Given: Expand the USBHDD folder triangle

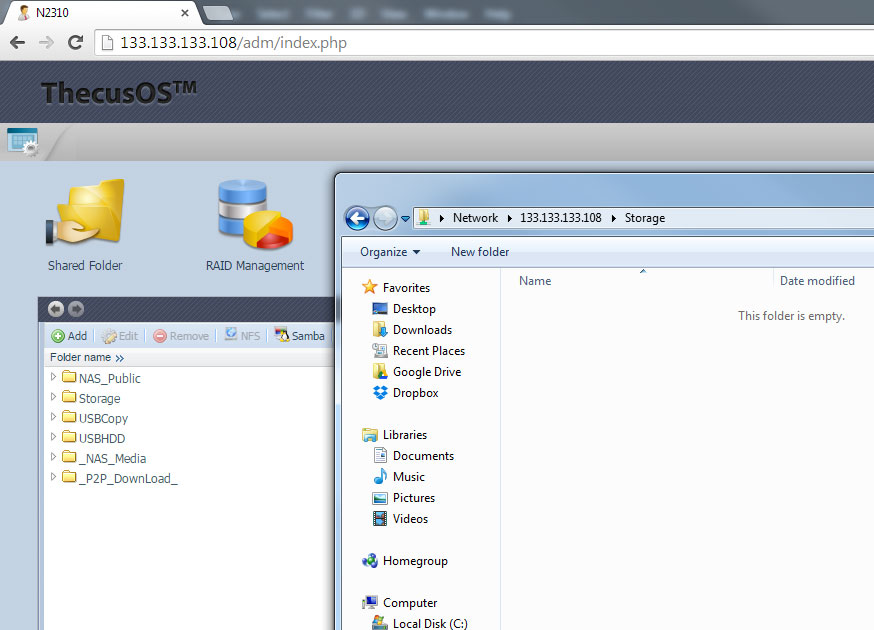Looking at the screenshot, I should [x=54, y=437].
